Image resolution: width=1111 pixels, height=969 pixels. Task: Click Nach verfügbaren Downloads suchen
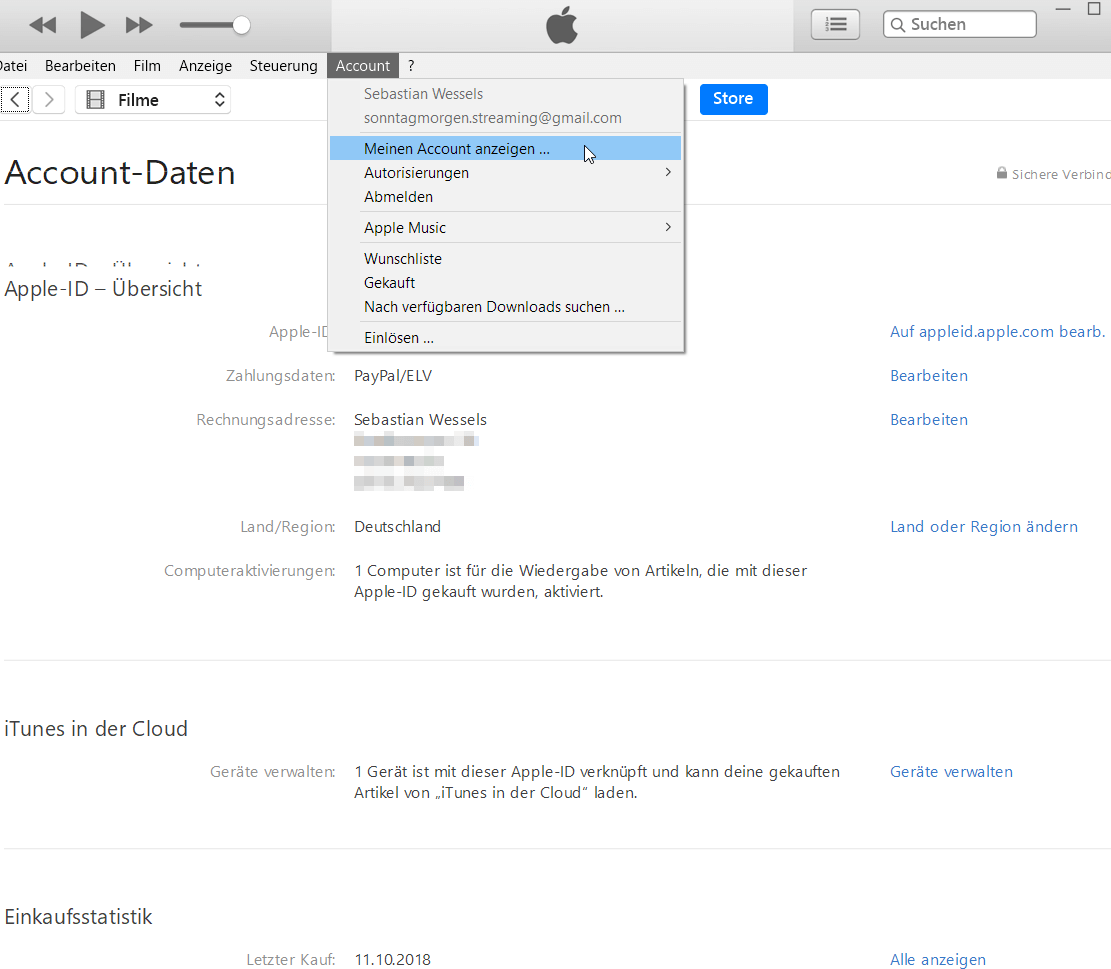click(x=505, y=307)
